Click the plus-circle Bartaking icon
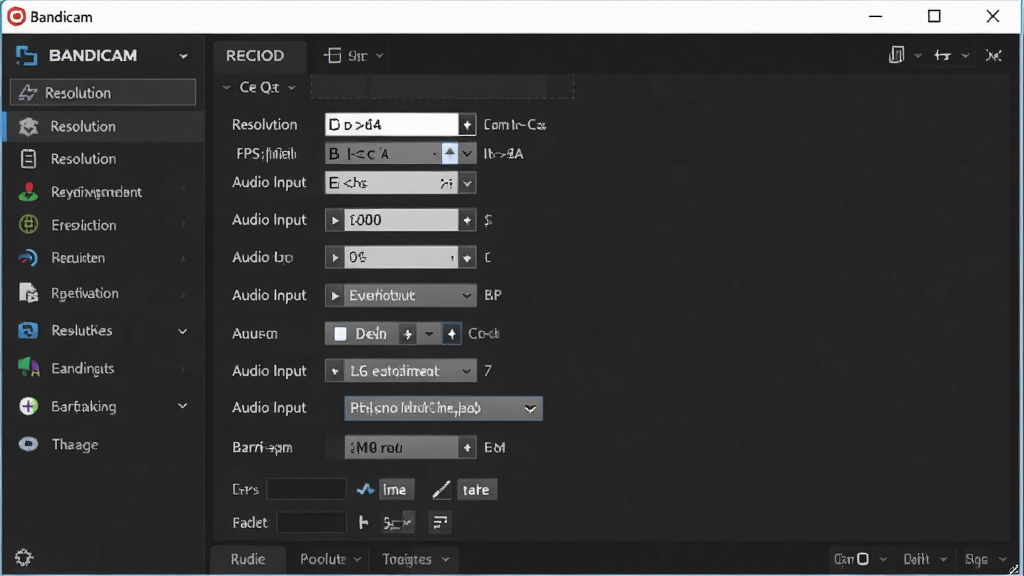Screen dimensions: 1024x576 click(28, 406)
